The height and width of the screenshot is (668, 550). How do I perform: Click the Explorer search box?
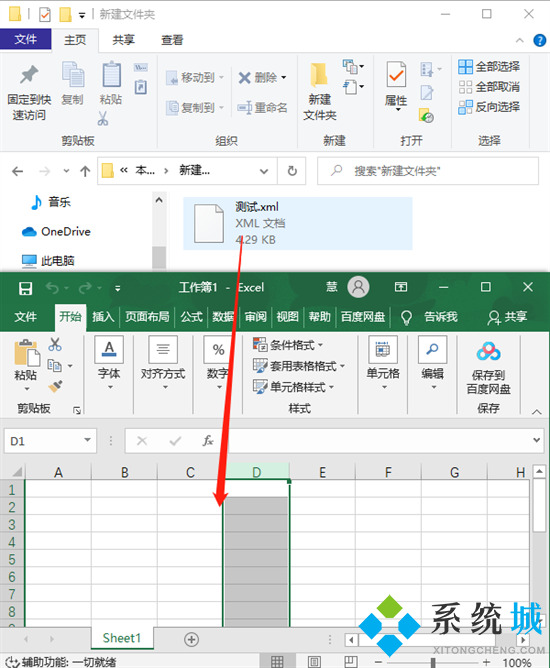pos(428,171)
